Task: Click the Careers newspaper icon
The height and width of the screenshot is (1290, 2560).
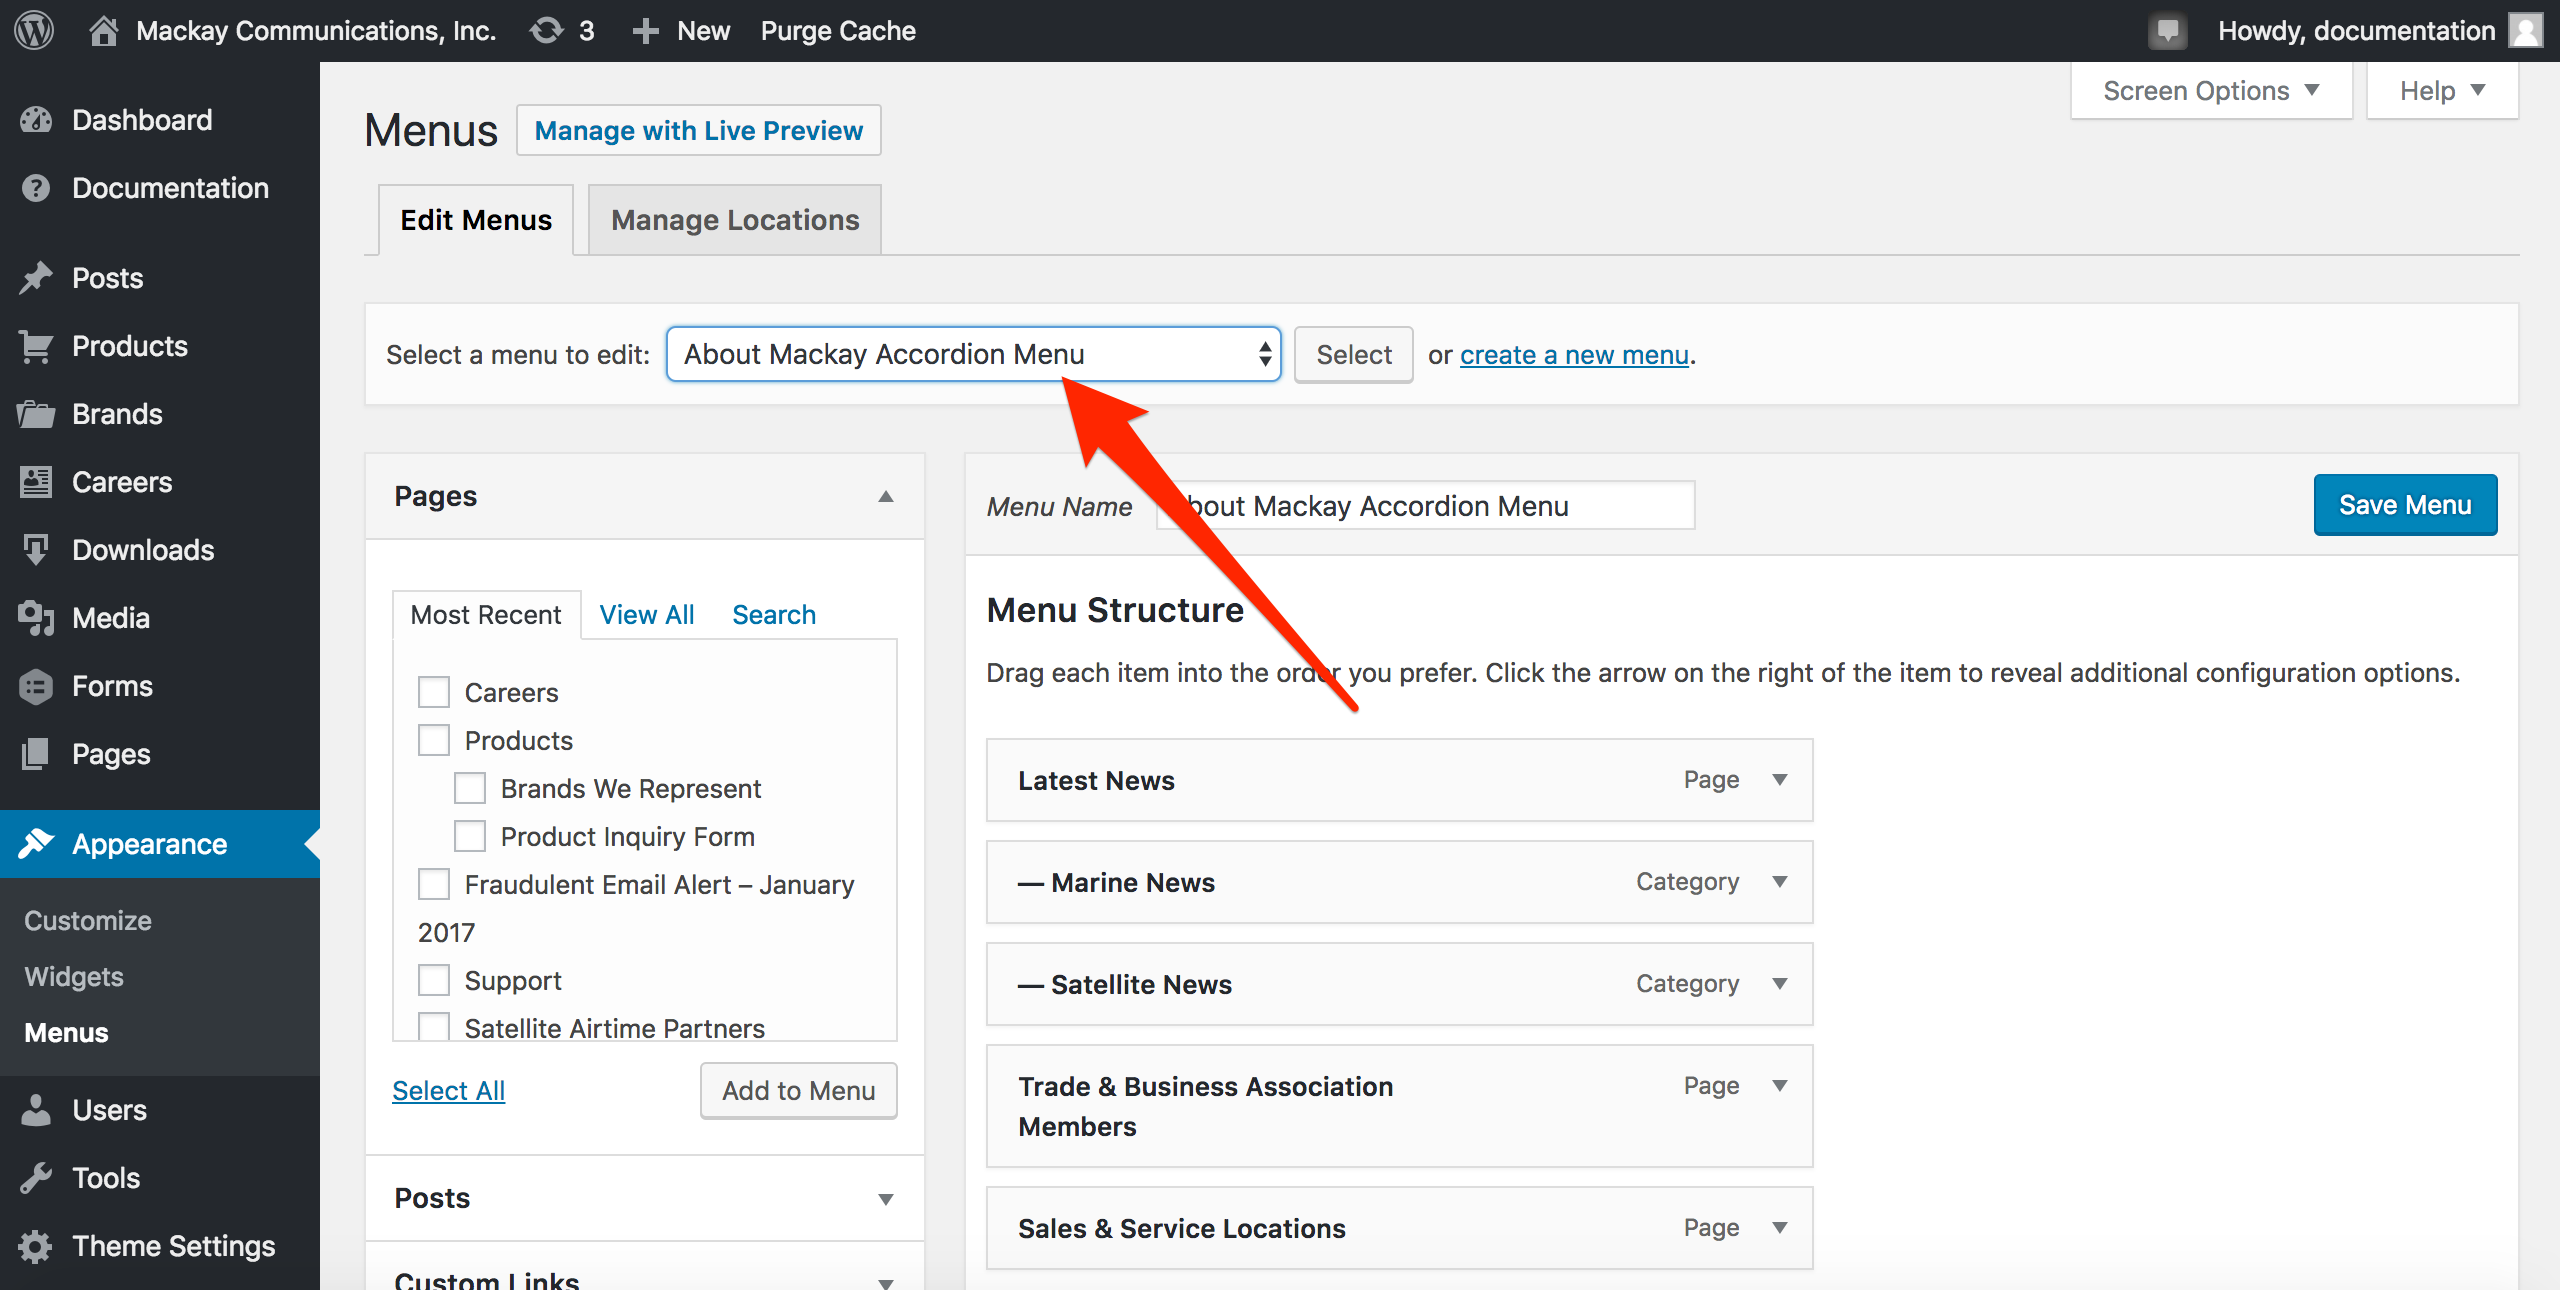Action: [36, 482]
